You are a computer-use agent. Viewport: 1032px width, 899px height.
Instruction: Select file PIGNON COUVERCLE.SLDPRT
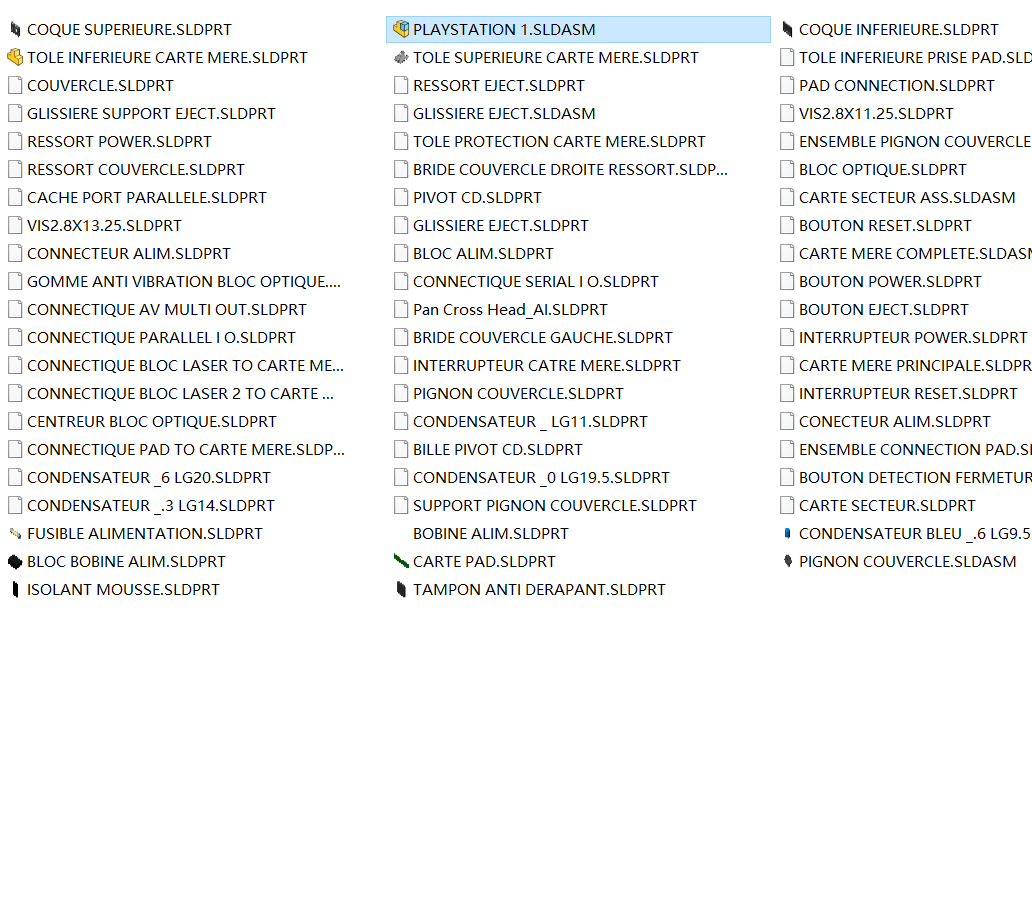click(x=518, y=394)
